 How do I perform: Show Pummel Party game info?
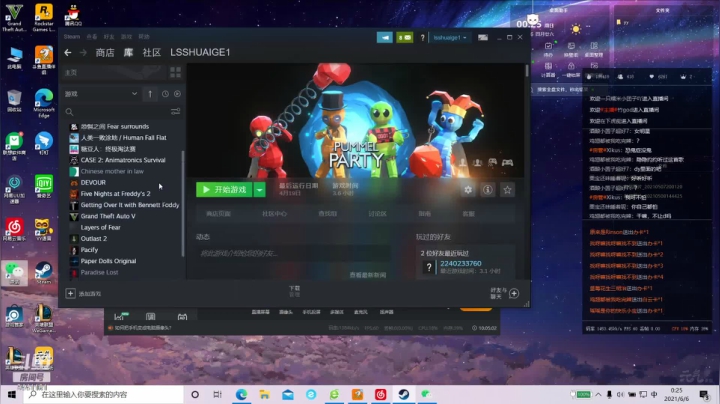[488, 190]
